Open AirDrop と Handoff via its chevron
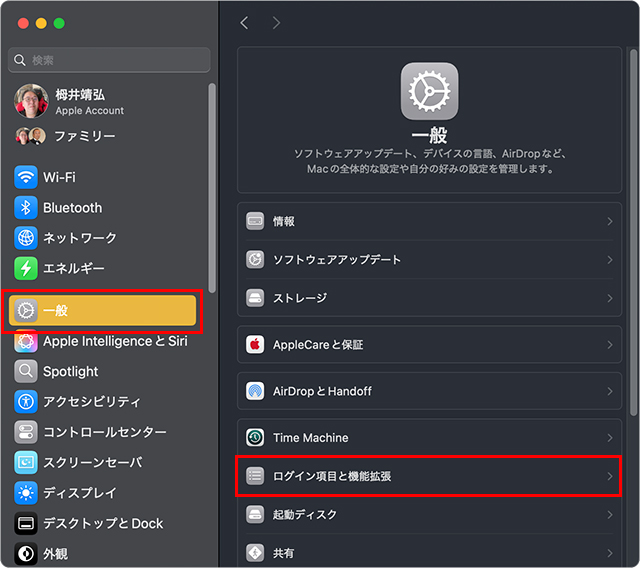The width and height of the screenshot is (640, 568). 610,391
